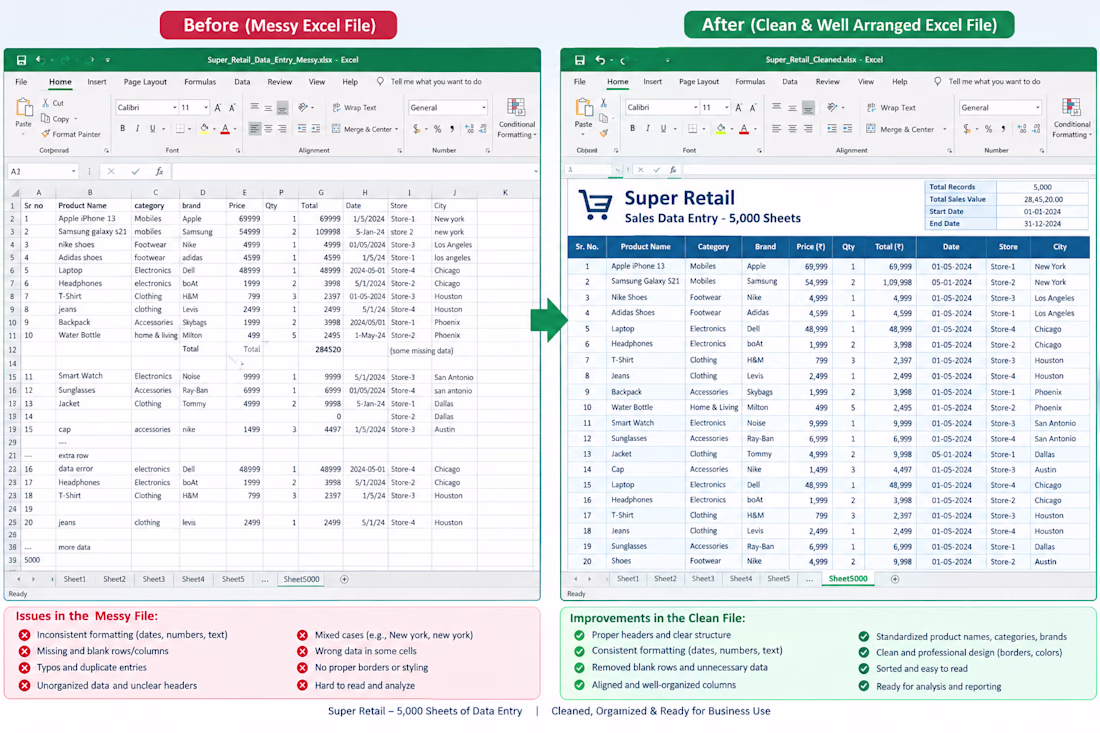
Task: Expand the Merge & Center arrow in Cleaned window
Action: 945,130
